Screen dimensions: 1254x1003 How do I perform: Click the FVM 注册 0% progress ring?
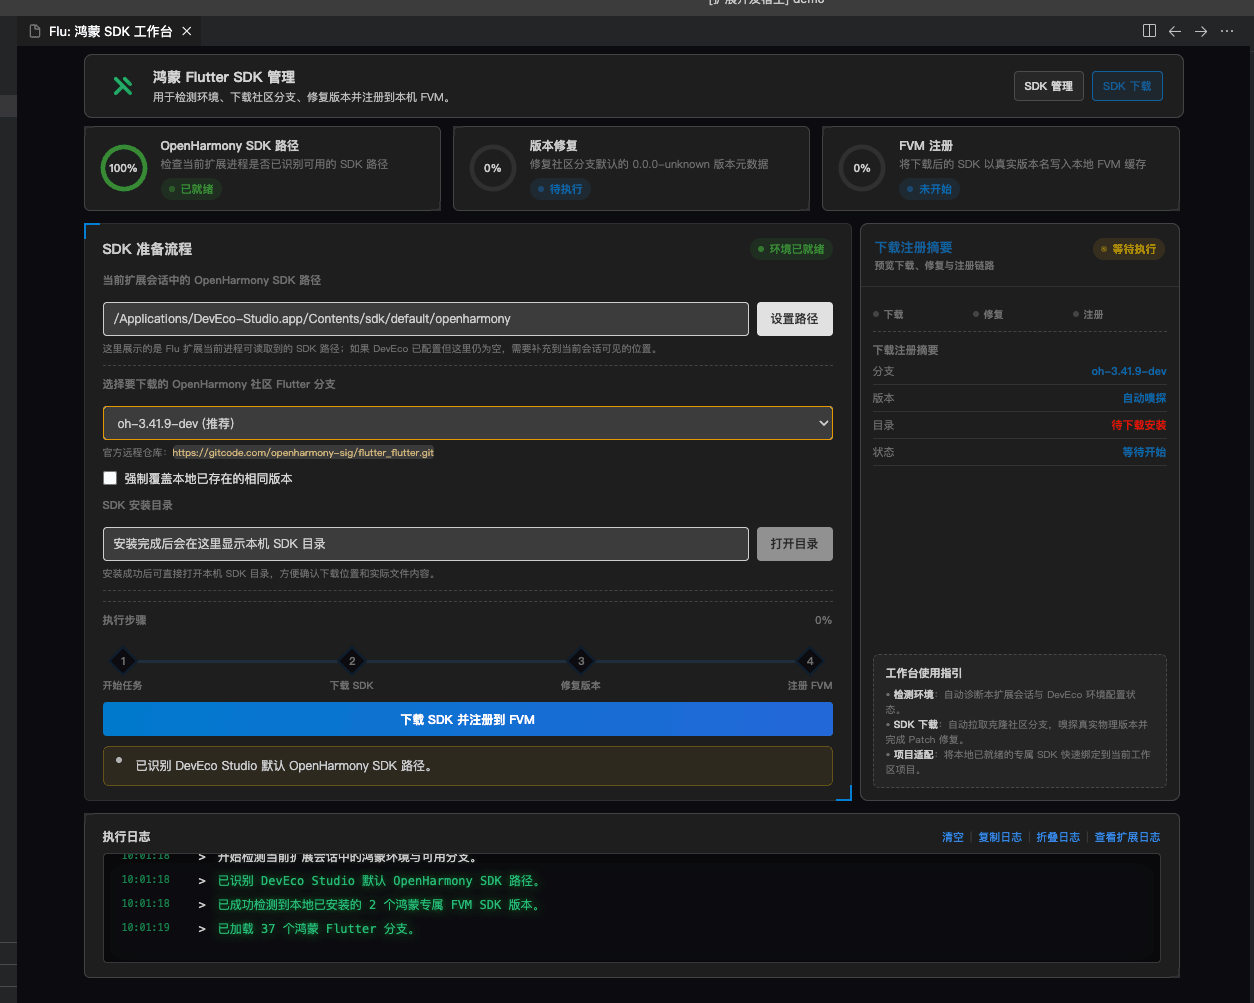[x=862, y=168]
